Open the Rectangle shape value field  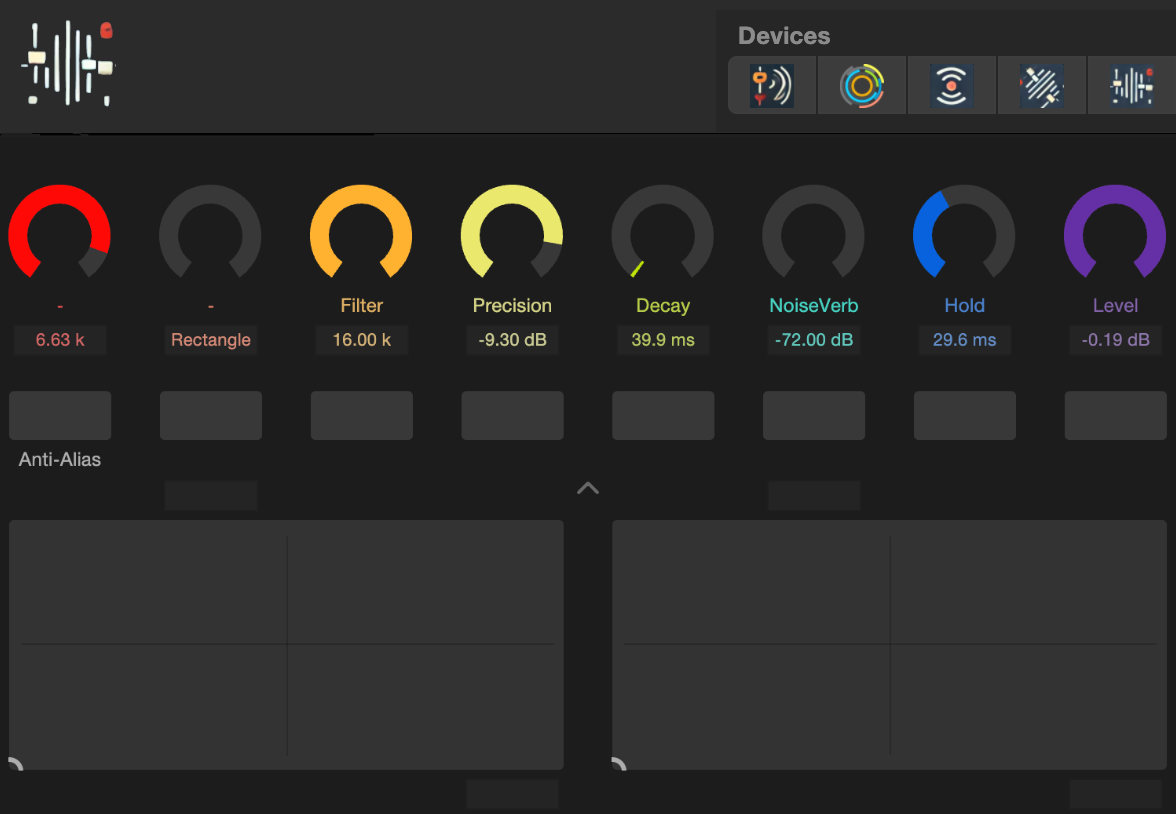(211, 340)
